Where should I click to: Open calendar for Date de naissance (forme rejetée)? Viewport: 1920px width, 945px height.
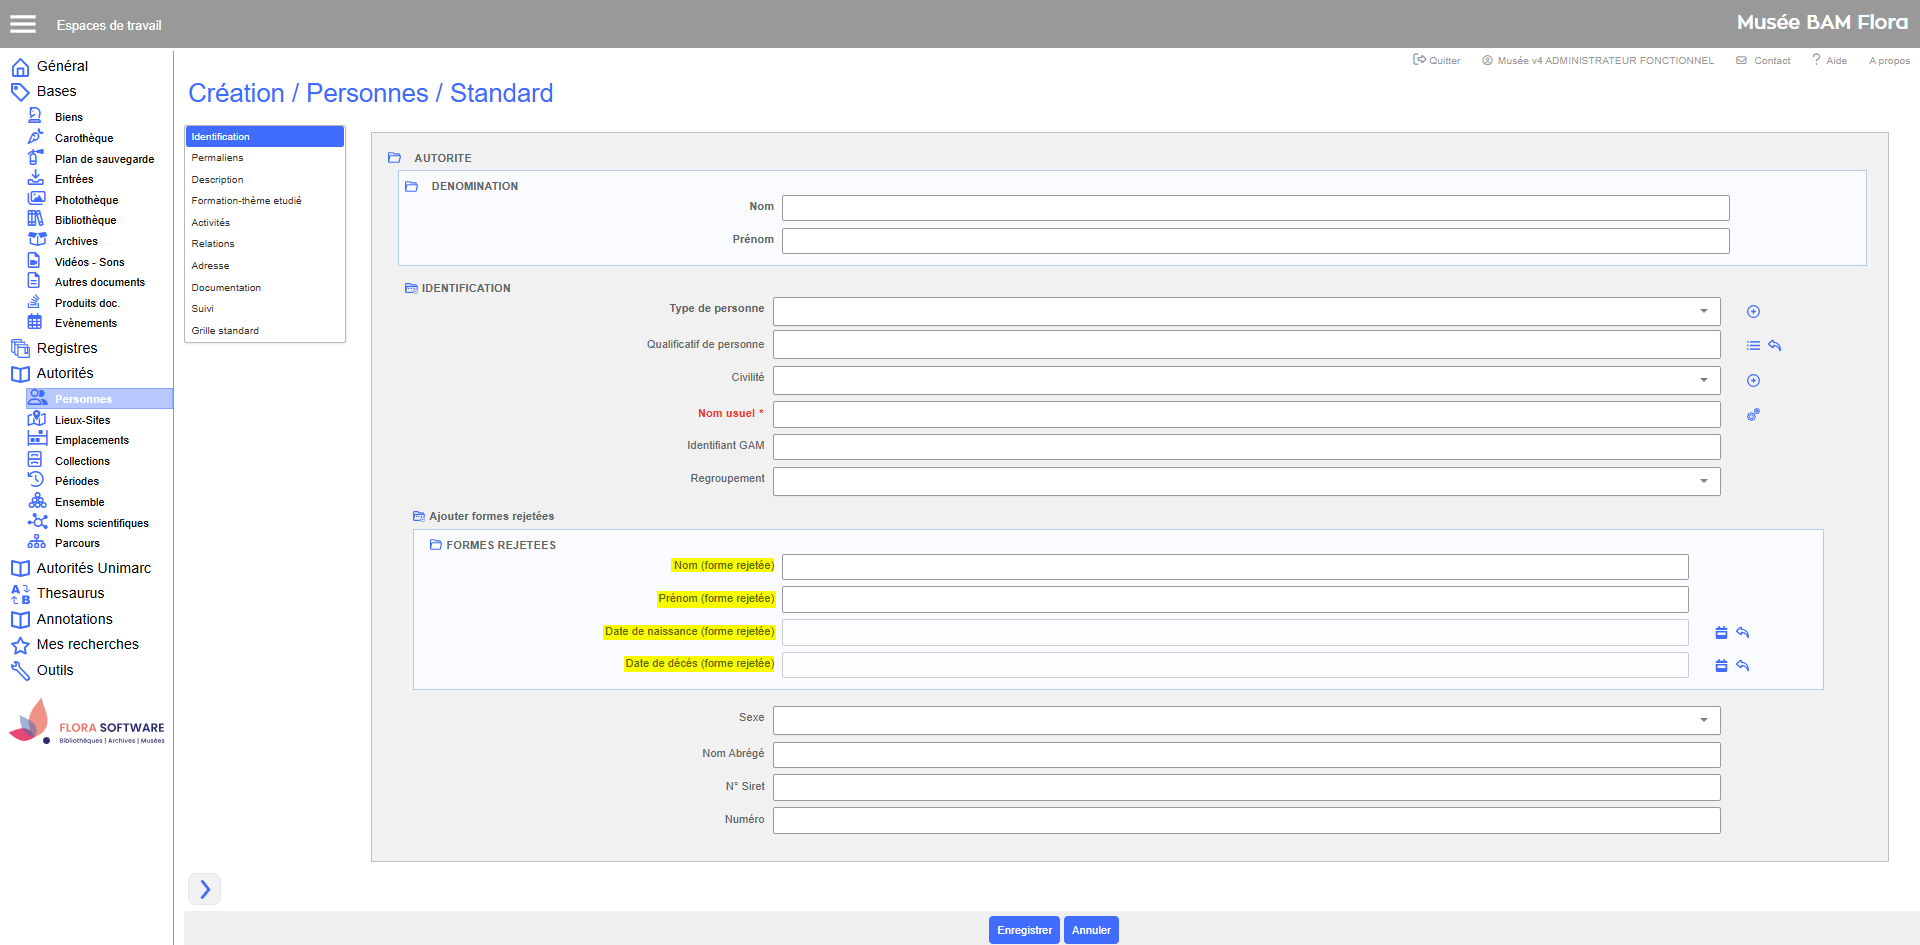[x=1721, y=633]
